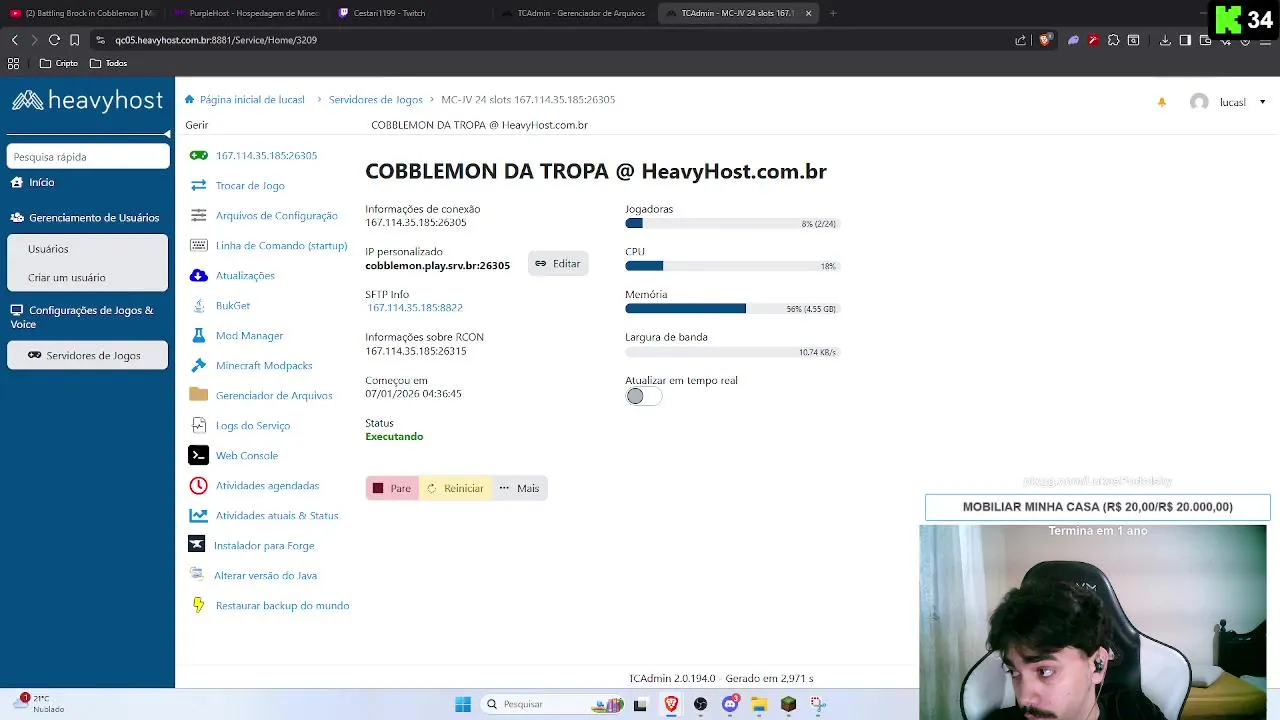Click the Atividades atuais & Status chart icon

coord(198,515)
